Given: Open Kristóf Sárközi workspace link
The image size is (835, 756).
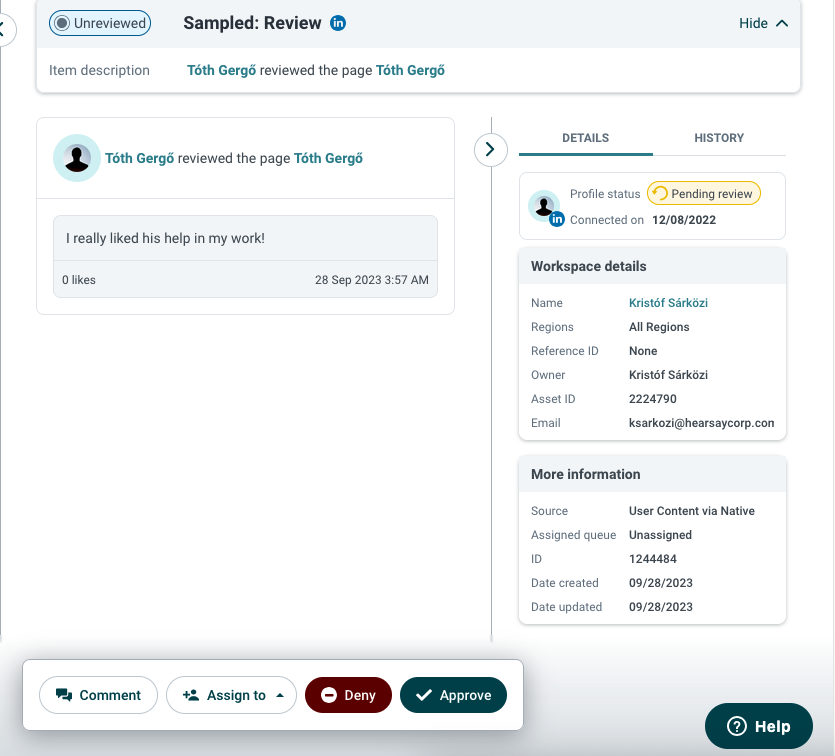Looking at the screenshot, I should point(668,302).
